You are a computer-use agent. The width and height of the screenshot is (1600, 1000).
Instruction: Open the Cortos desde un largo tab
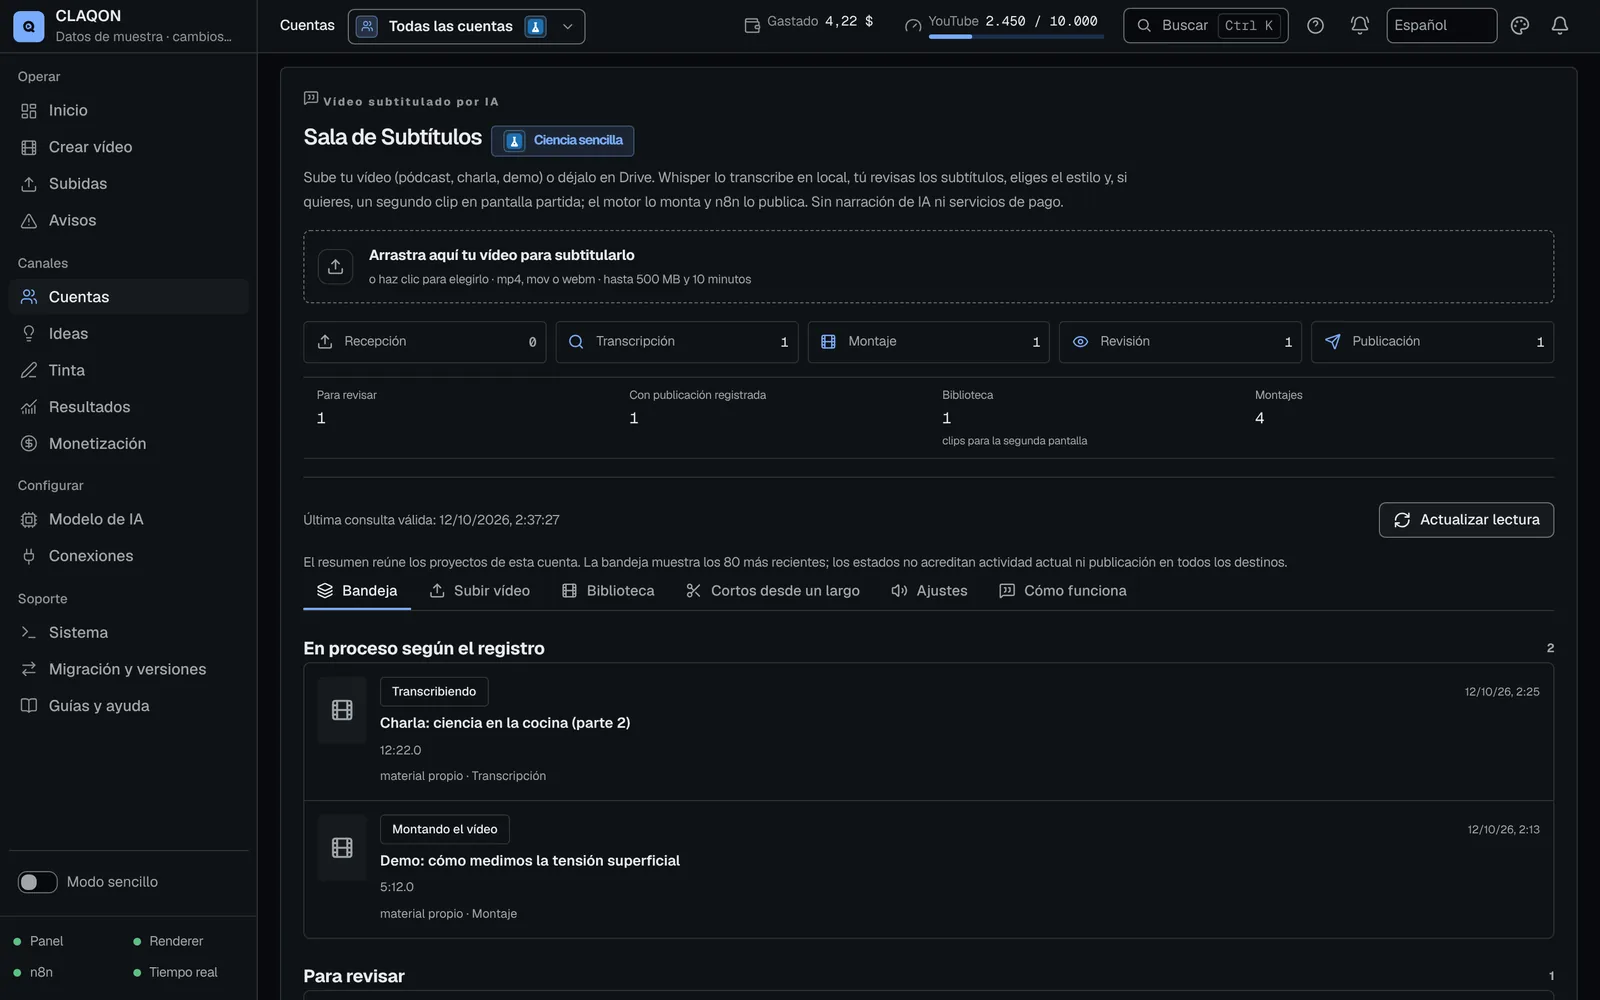[773, 591]
